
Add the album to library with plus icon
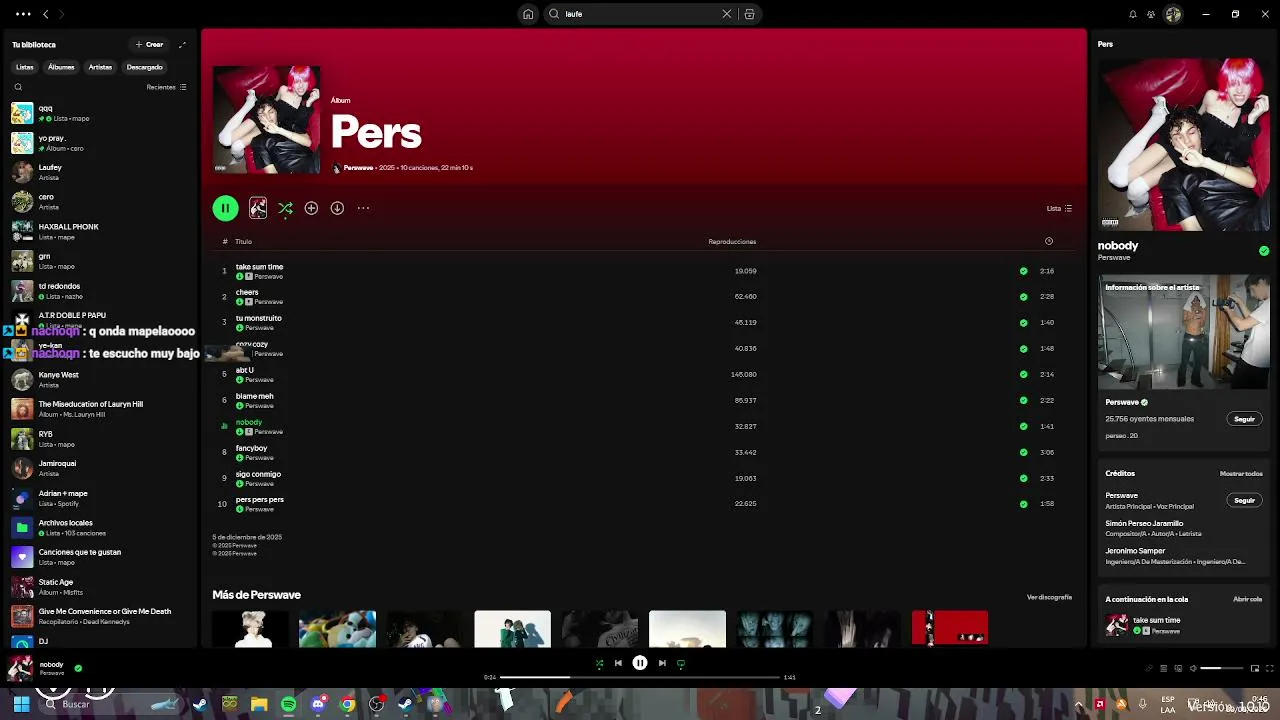(311, 208)
